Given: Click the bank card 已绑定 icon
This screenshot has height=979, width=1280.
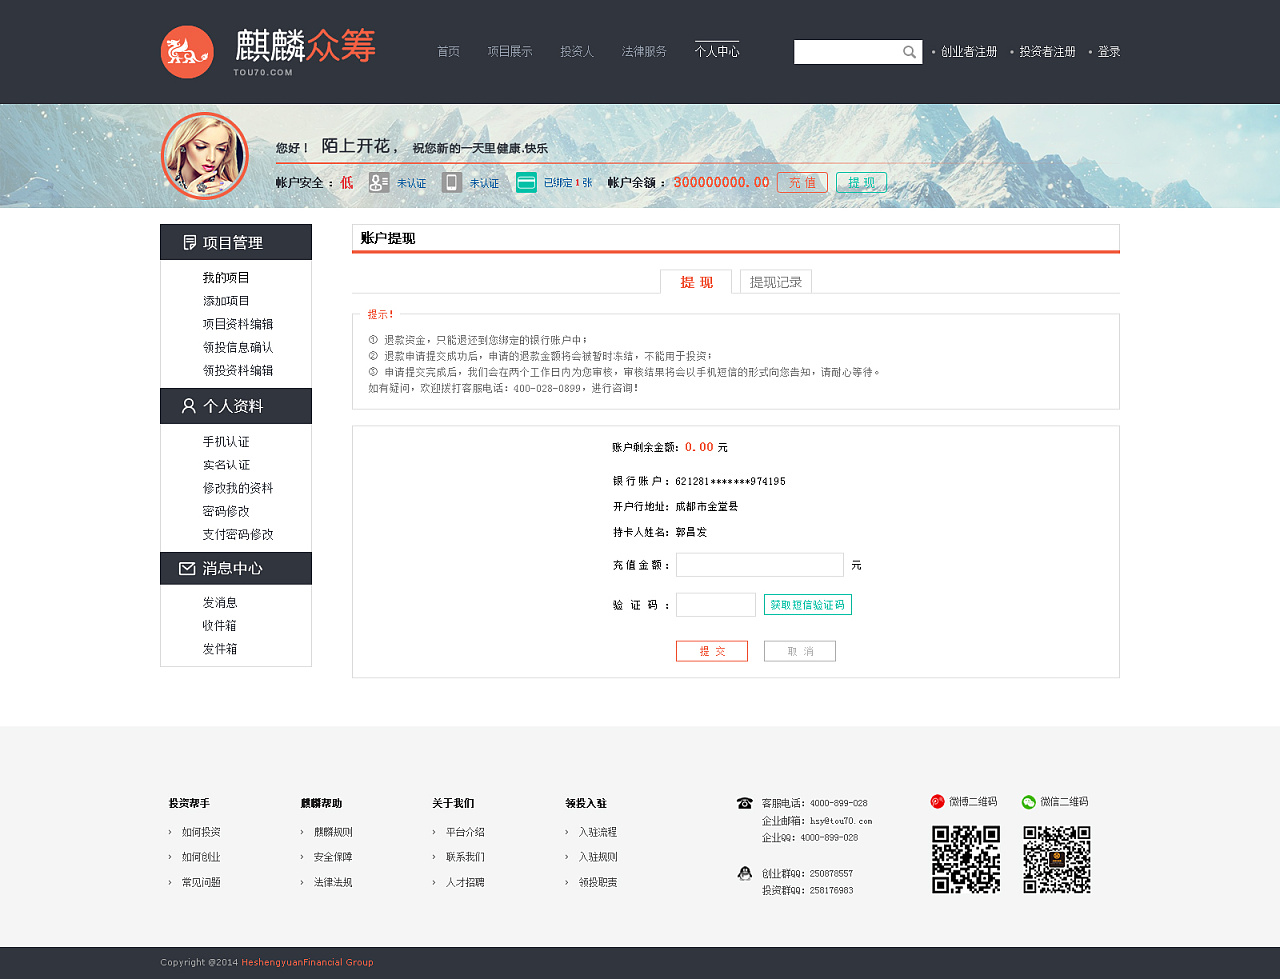Looking at the screenshot, I should [x=526, y=182].
